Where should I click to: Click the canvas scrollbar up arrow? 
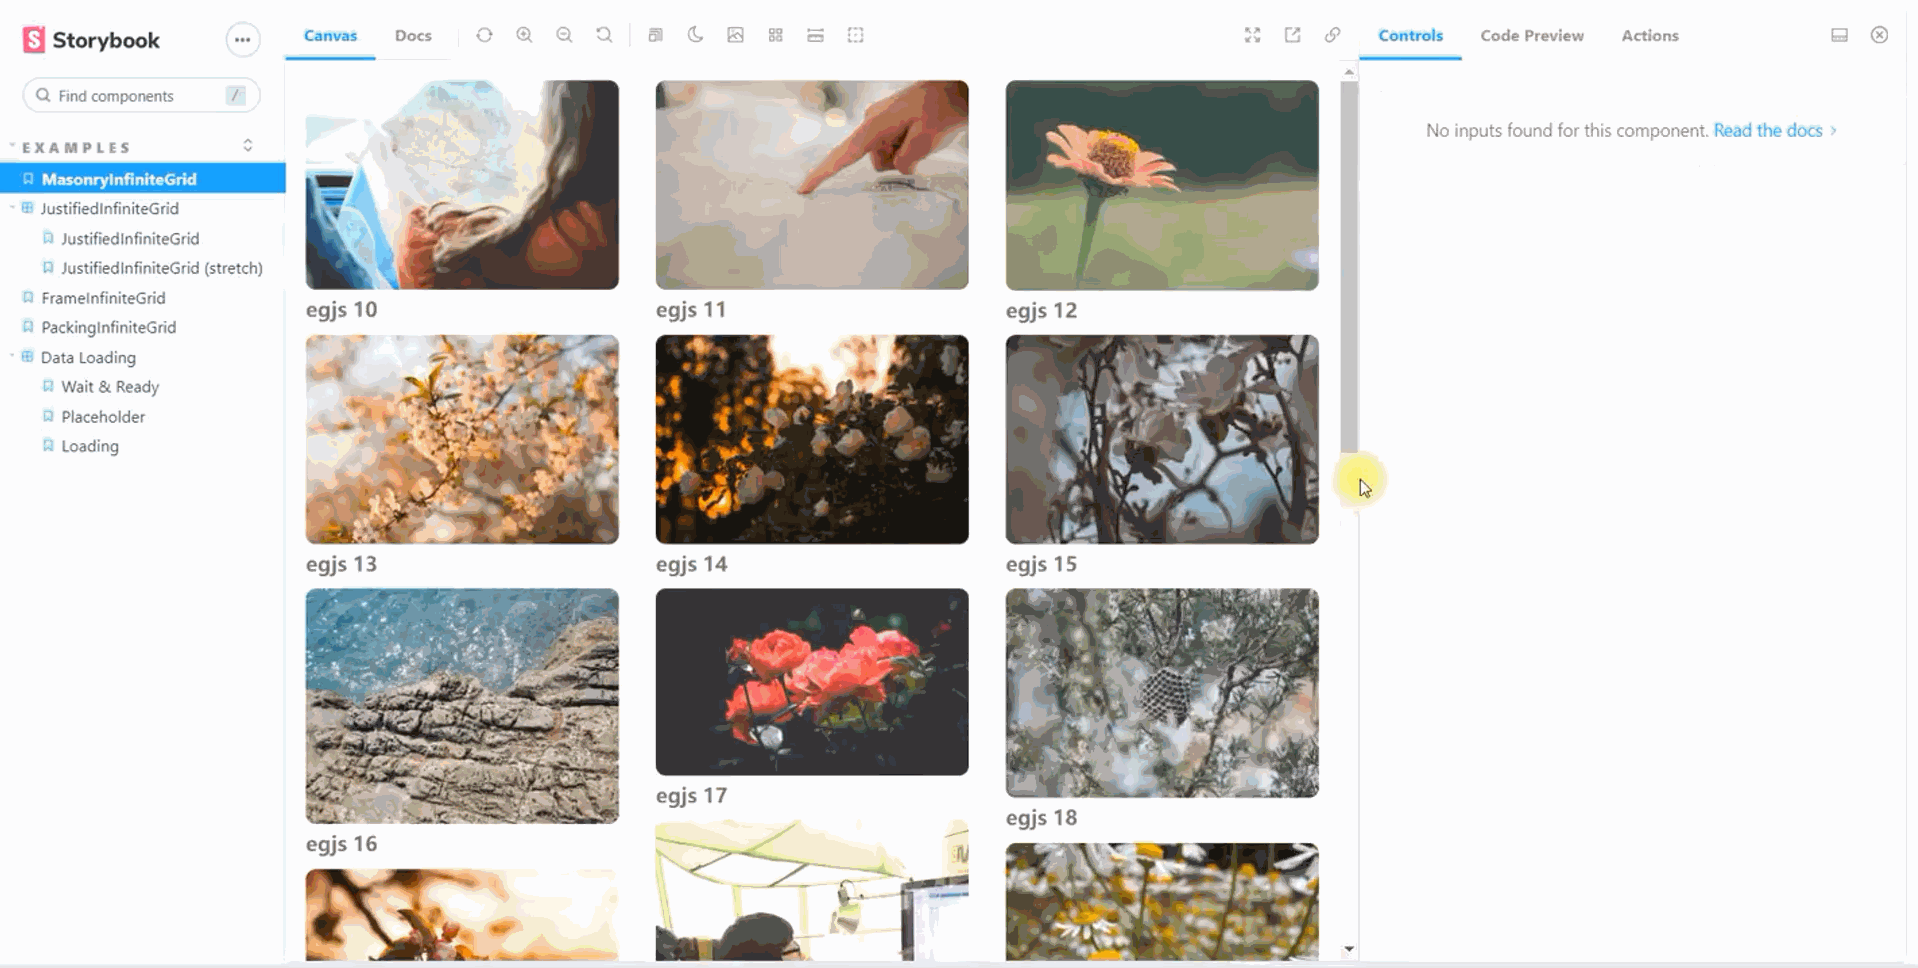[1349, 72]
